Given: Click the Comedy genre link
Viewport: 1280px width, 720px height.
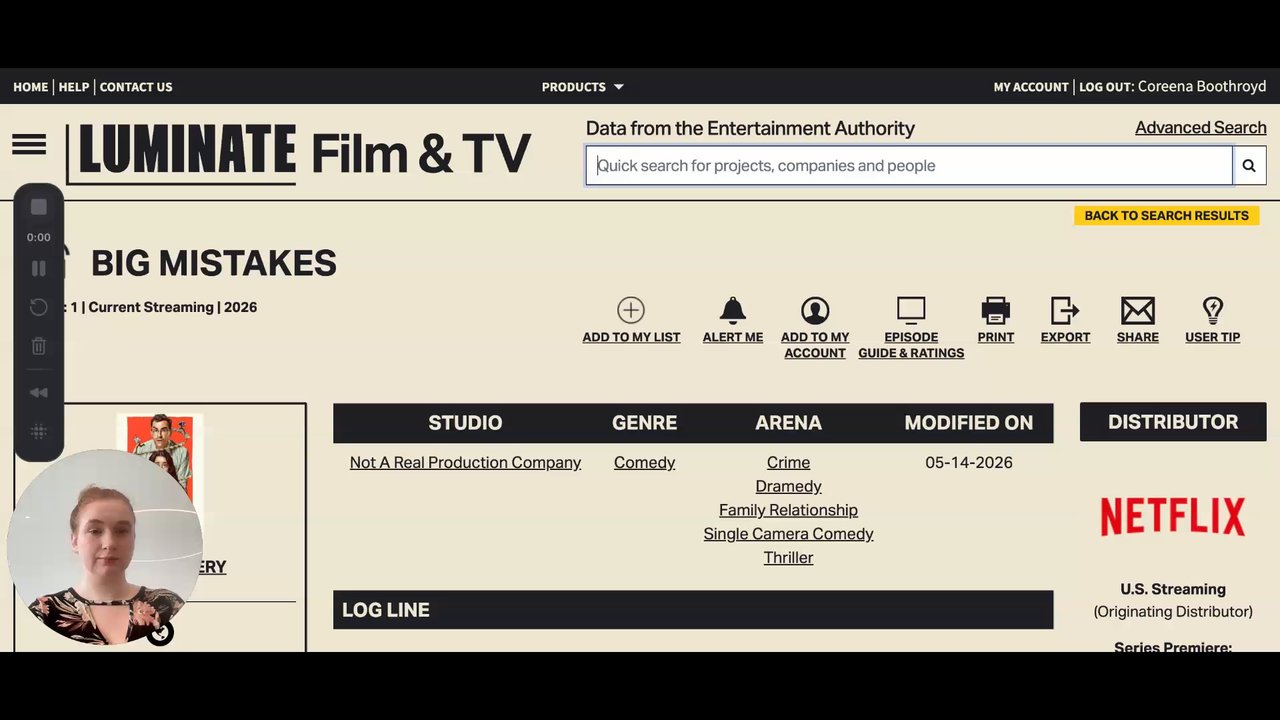Looking at the screenshot, I should 644,463.
